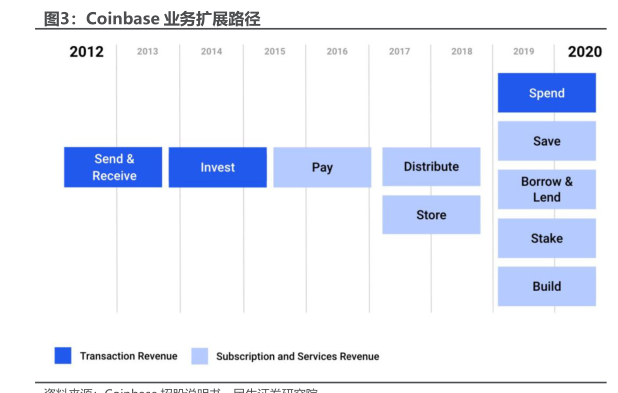Image resolution: width=618 pixels, height=393 pixels.
Task: Select the 2012 timeline year marker
Action: (x=86, y=52)
